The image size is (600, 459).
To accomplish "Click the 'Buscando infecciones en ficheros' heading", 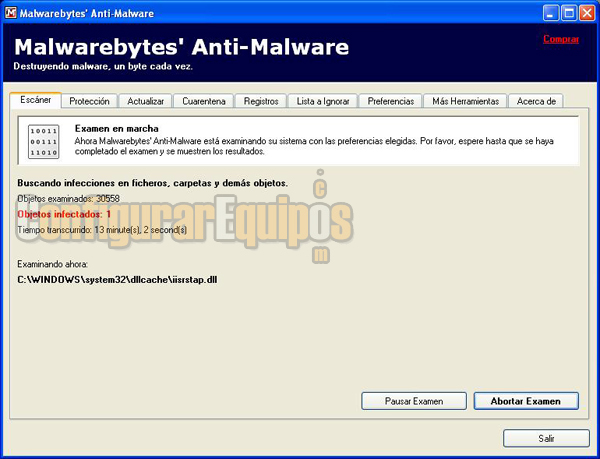I will click(152, 183).
